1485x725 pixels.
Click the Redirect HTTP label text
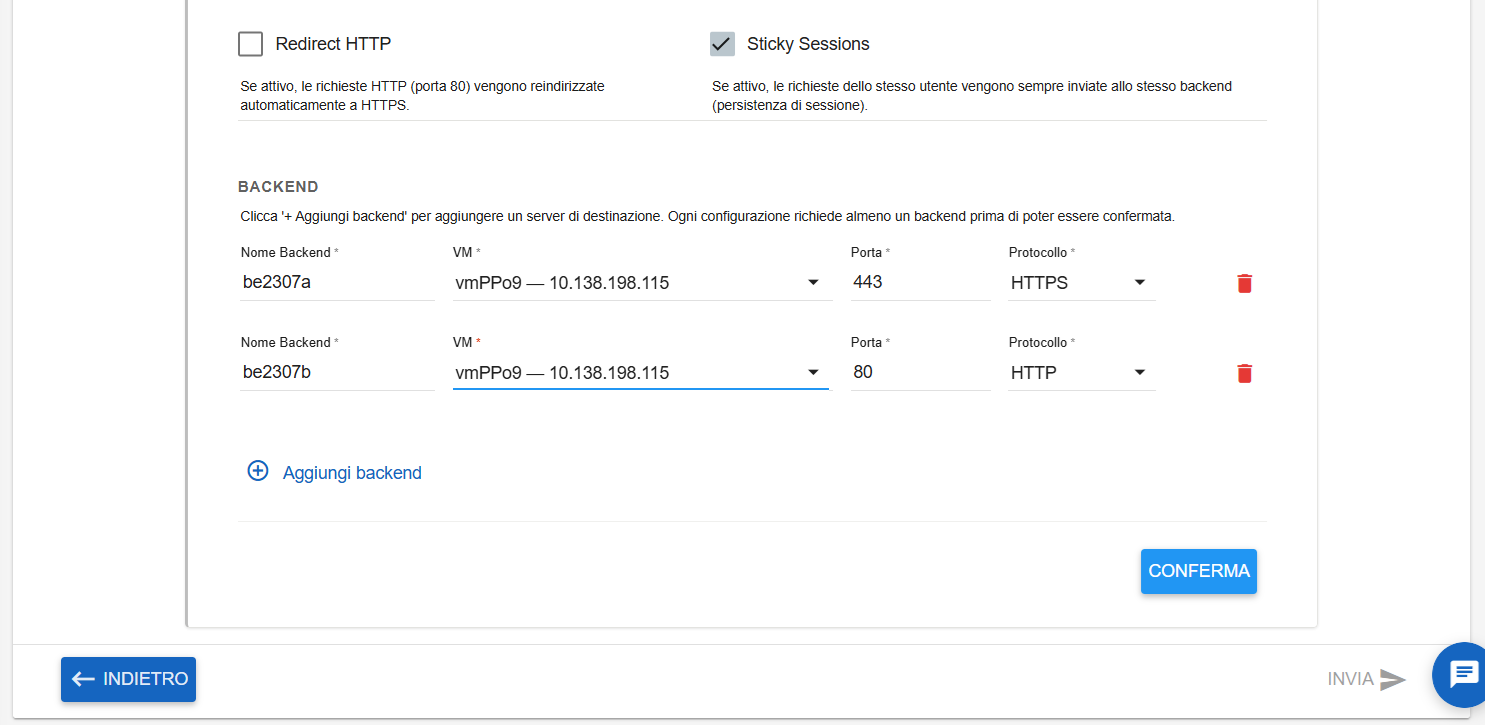pos(333,44)
